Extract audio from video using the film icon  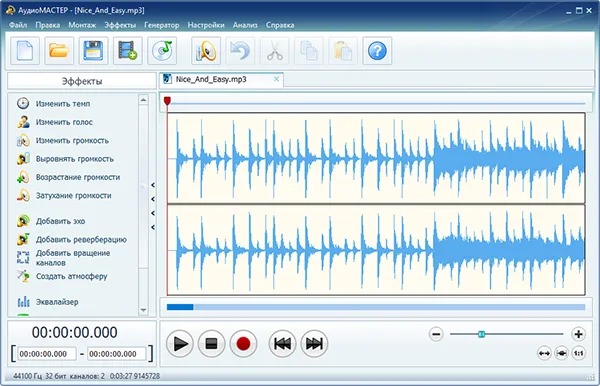click(x=128, y=50)
